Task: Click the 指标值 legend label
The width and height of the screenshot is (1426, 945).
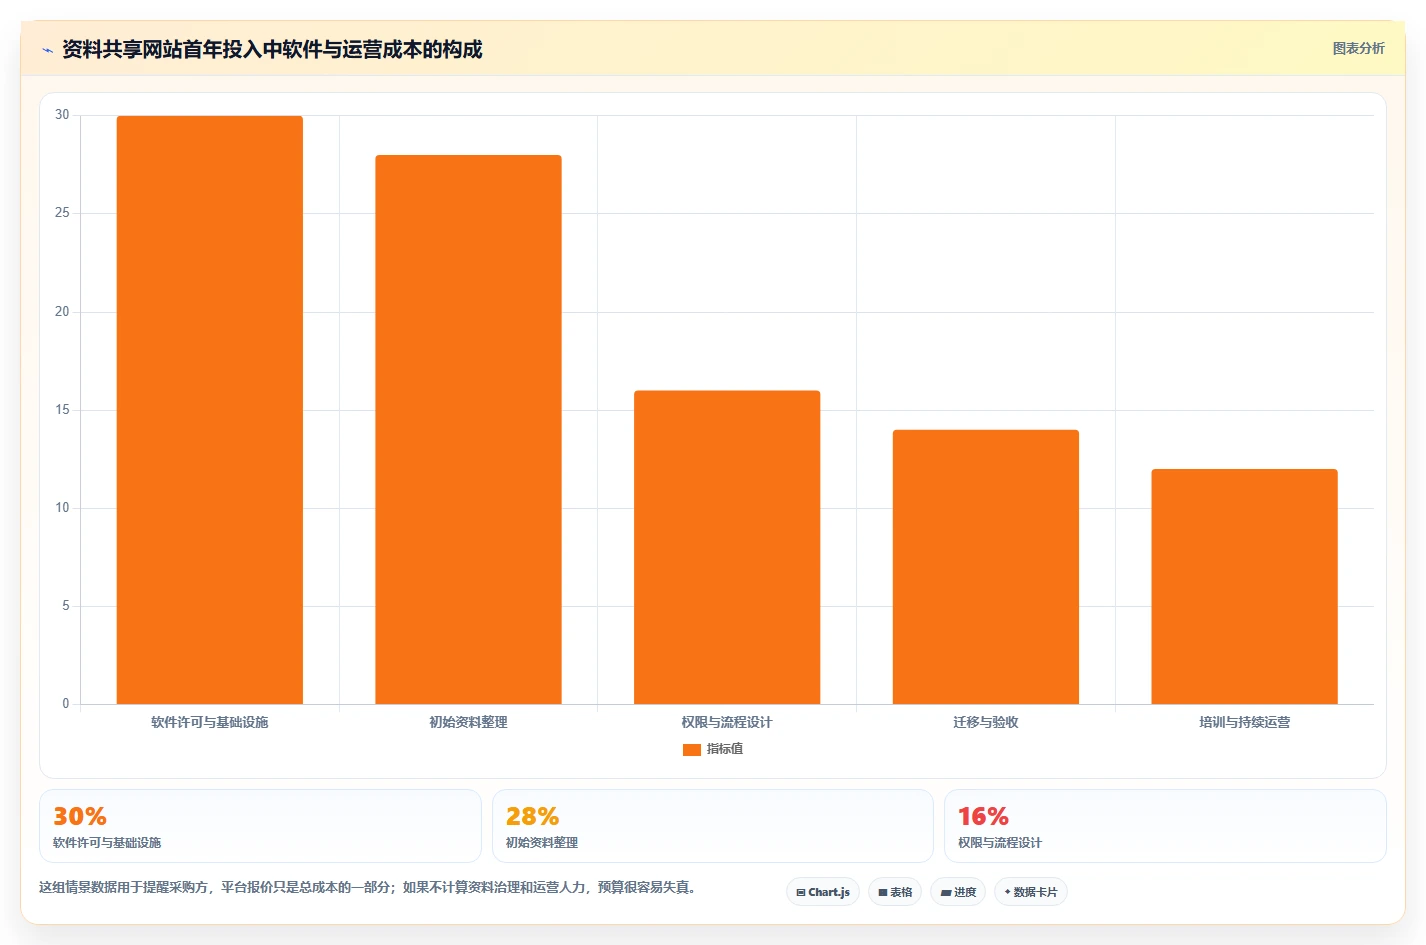Action: (x=725, y=749)
